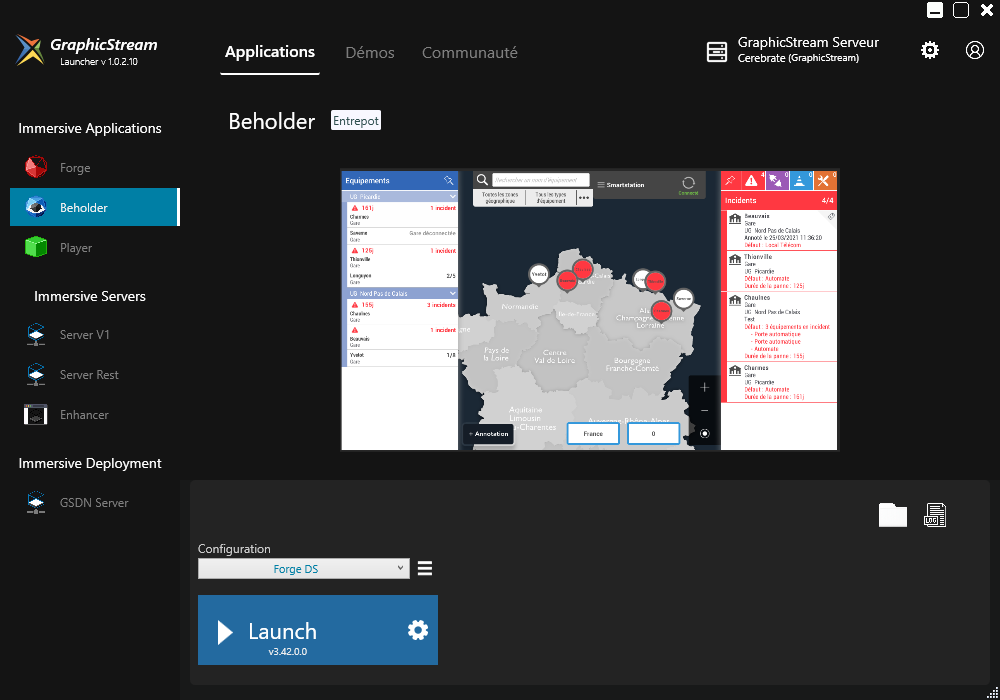
Task: Switch to the Applications tab
Action: (x=270, y=52)
